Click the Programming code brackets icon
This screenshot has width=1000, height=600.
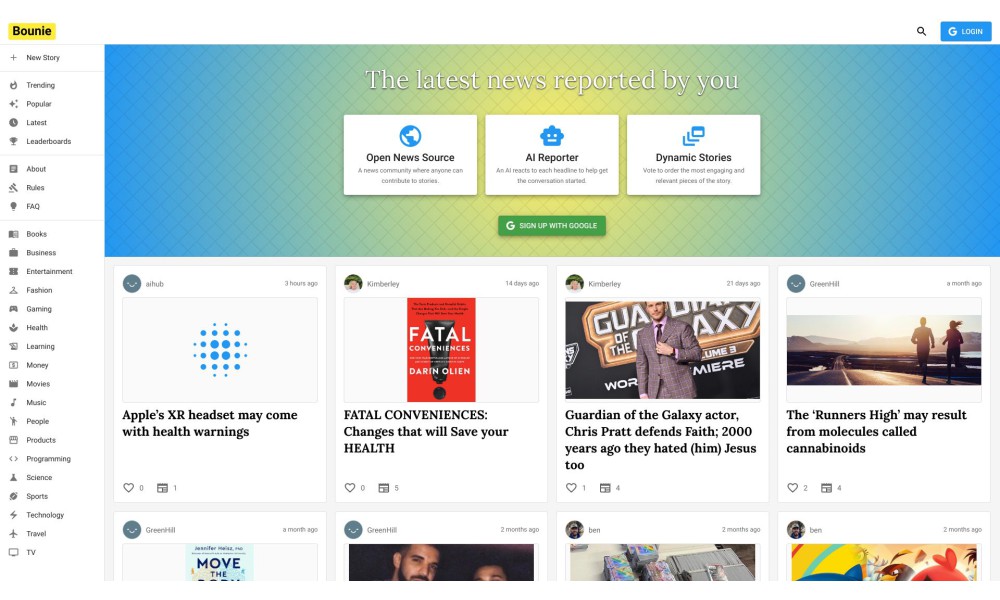coord(13,458)
